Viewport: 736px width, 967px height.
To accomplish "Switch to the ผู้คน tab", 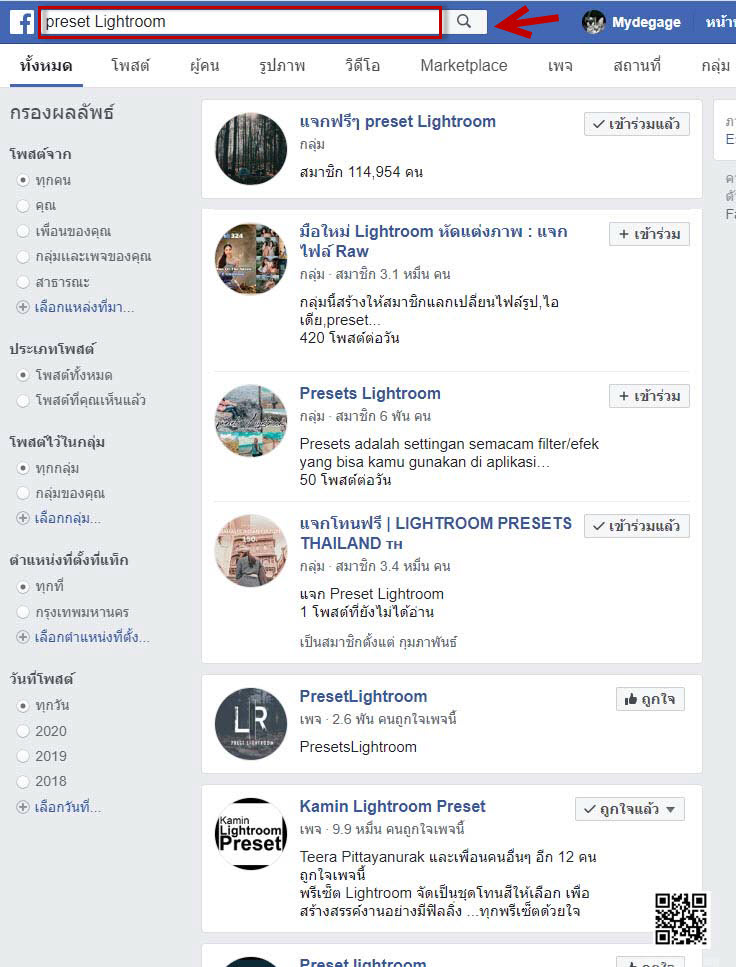I will (x=205, y=65).
